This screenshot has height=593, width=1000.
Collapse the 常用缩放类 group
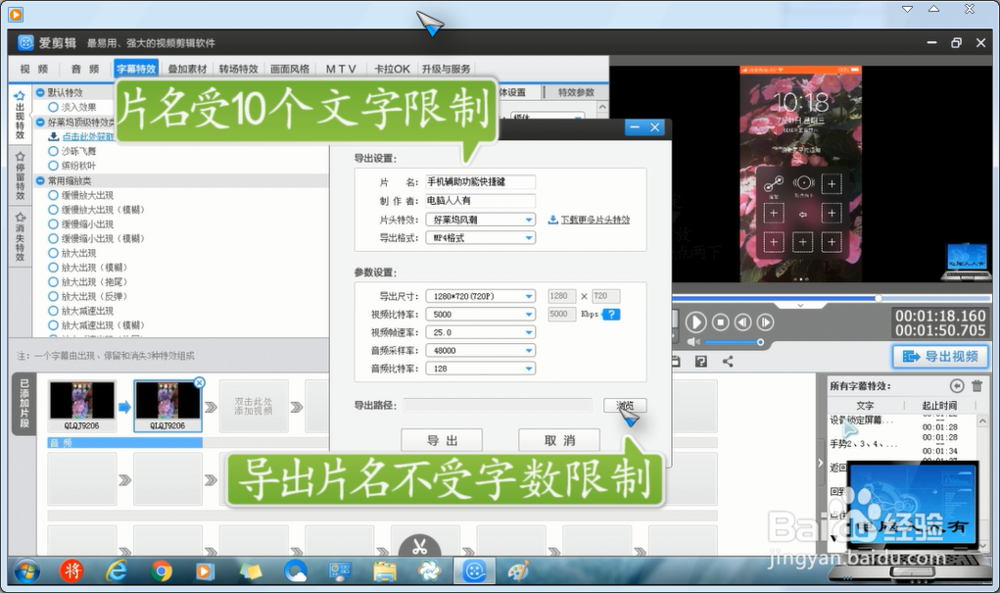tap(40, 180)
